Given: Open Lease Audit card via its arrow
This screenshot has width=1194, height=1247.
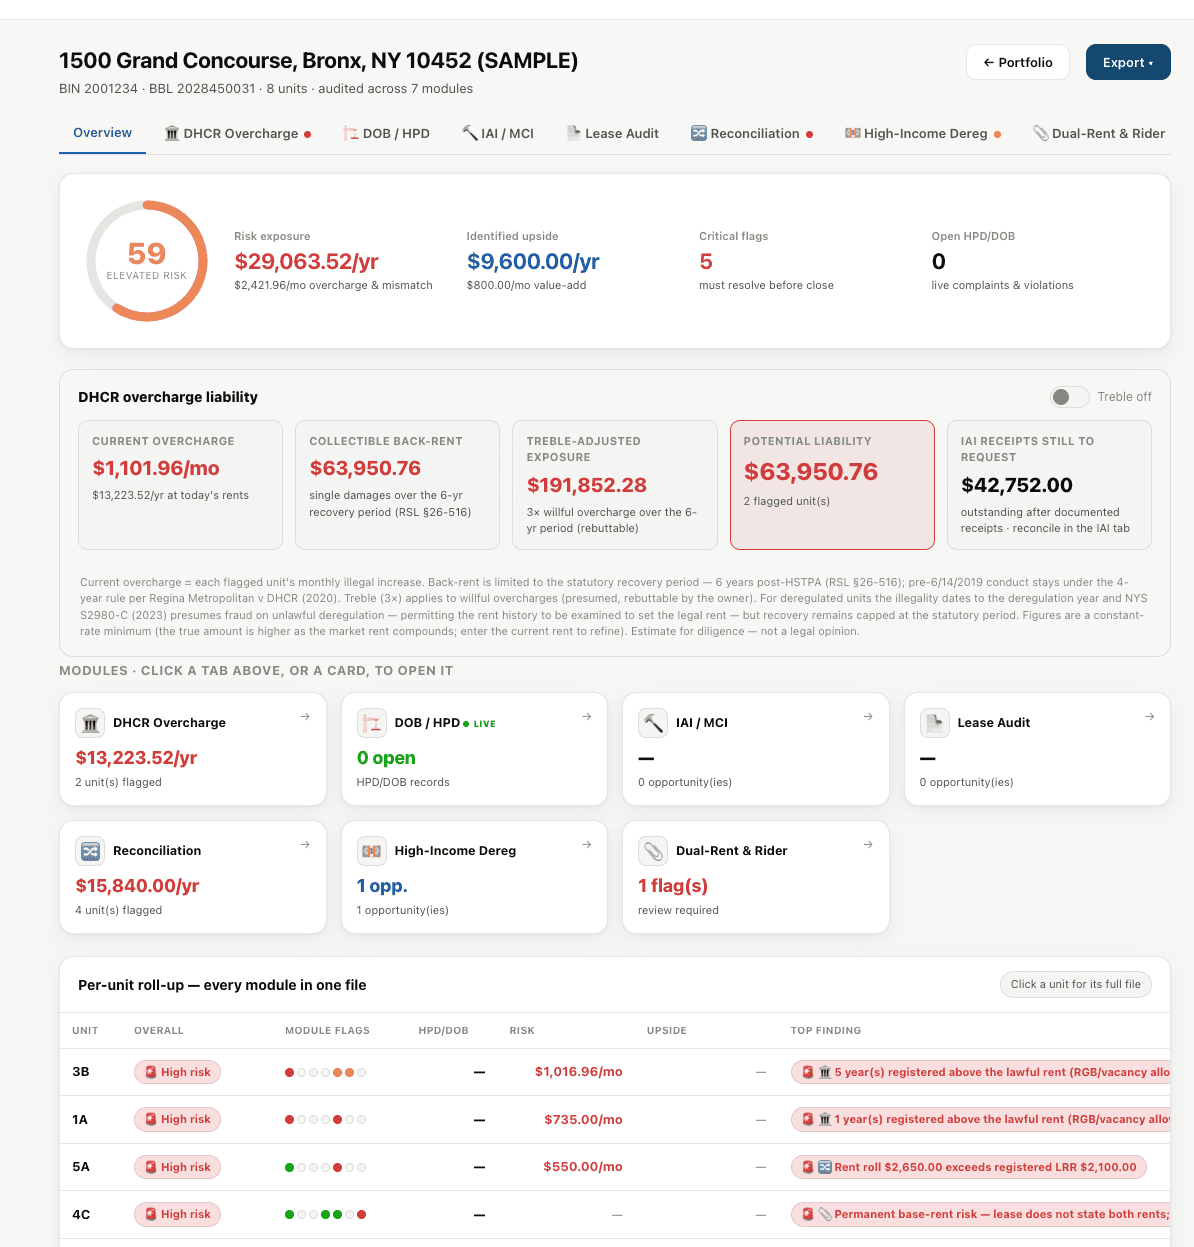Looking at the screenshot, I should tap(1150, 716).
